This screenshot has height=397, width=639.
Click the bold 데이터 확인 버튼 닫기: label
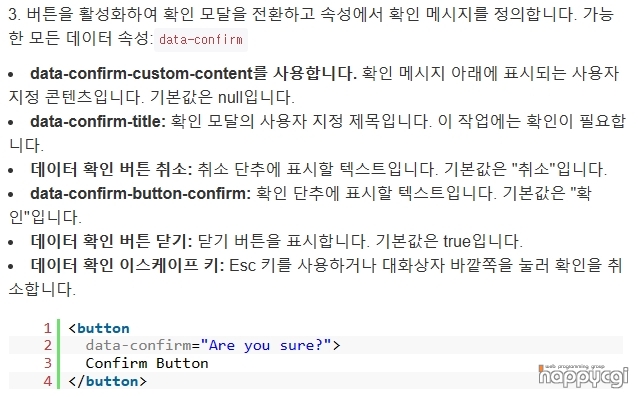pyautogui.click(x=111, y=241)
